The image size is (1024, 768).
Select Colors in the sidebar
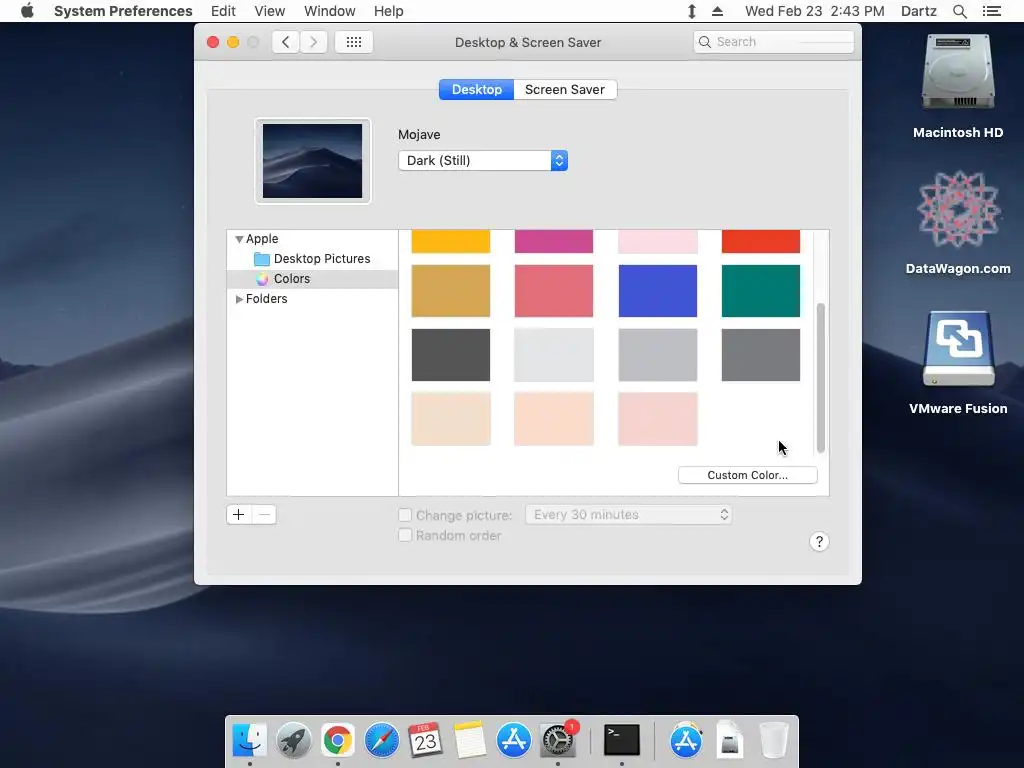pyautogui.click(x=312, y=279)
